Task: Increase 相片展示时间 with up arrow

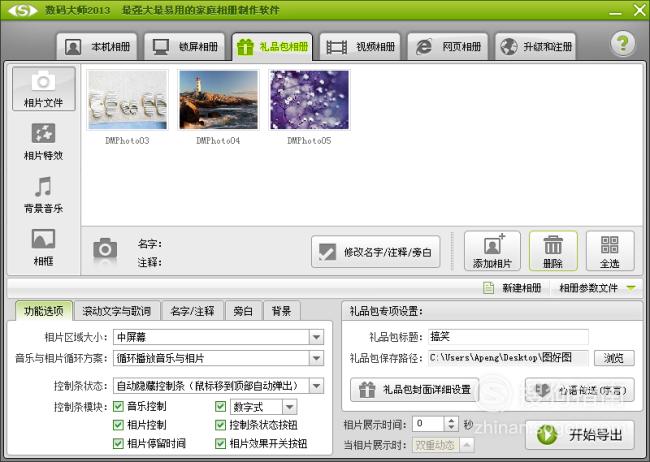Action: [451, 420]
